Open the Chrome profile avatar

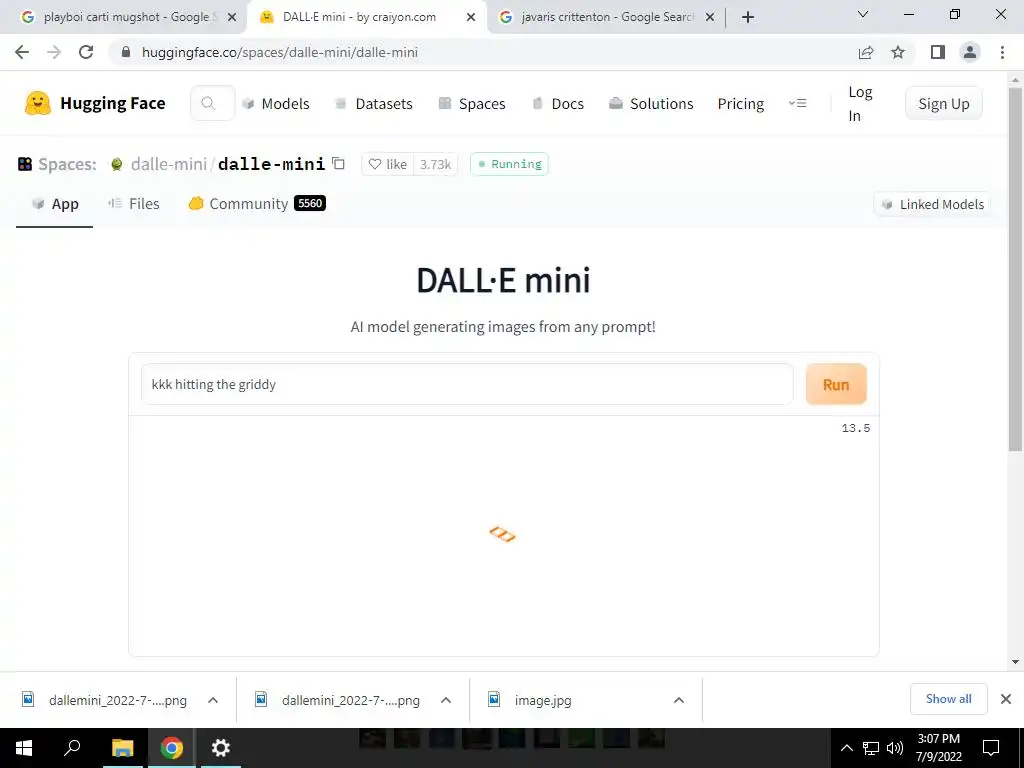tap(970, 52)
